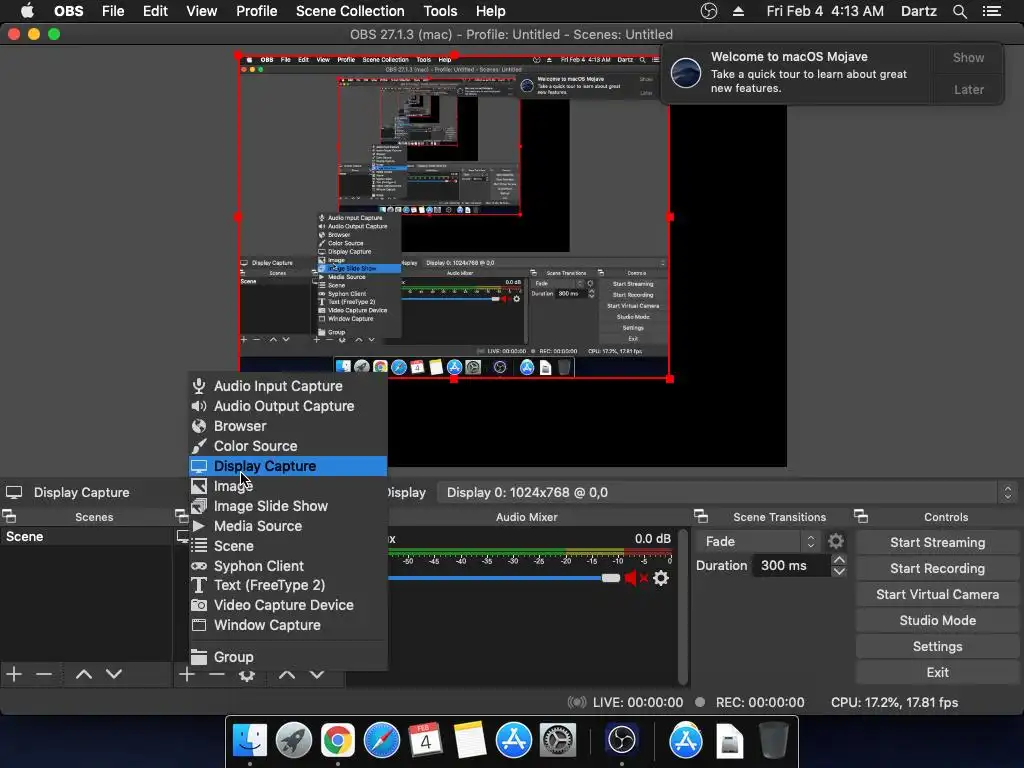The image size is (1024, 768).
Task: Click the paintbrush icon beside Color Source
Action: click(x=199, y=446)
